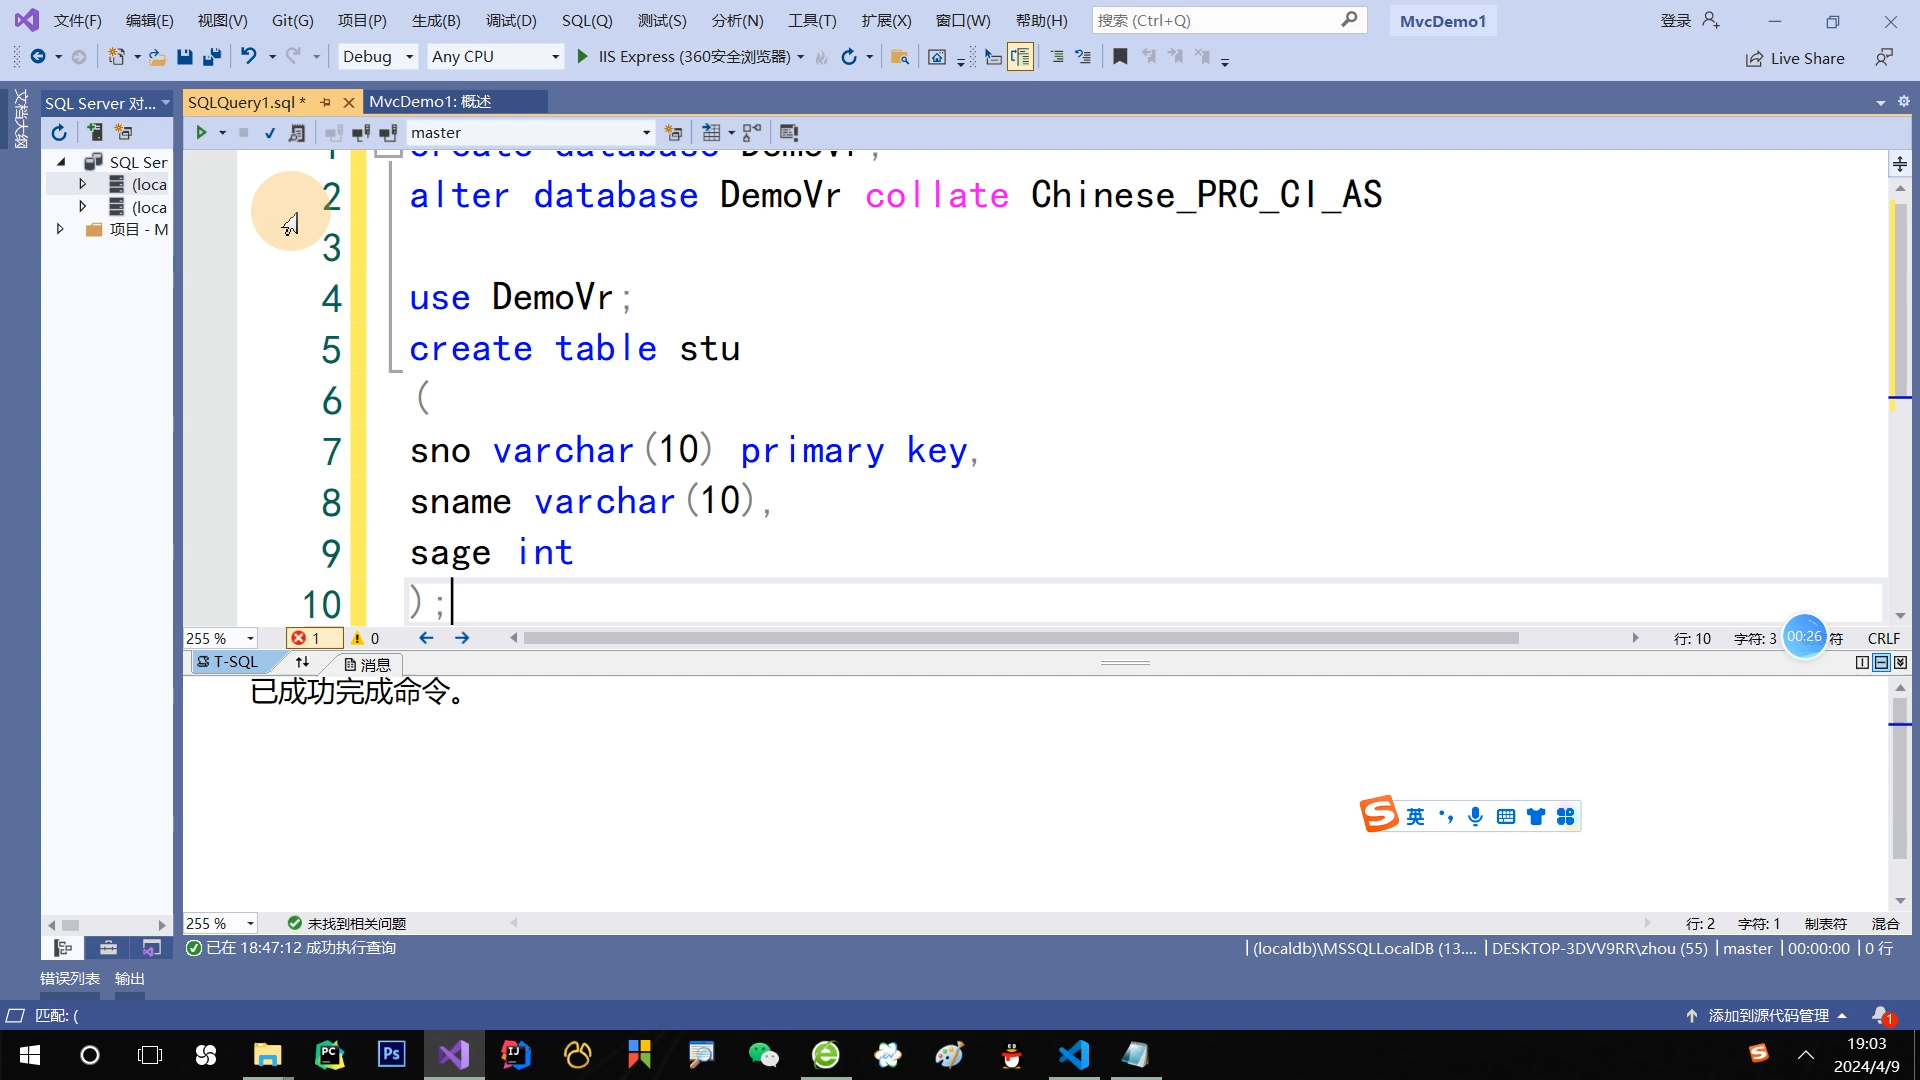
Task: Open the SQL(Q) menu
Action: [587, 20]
